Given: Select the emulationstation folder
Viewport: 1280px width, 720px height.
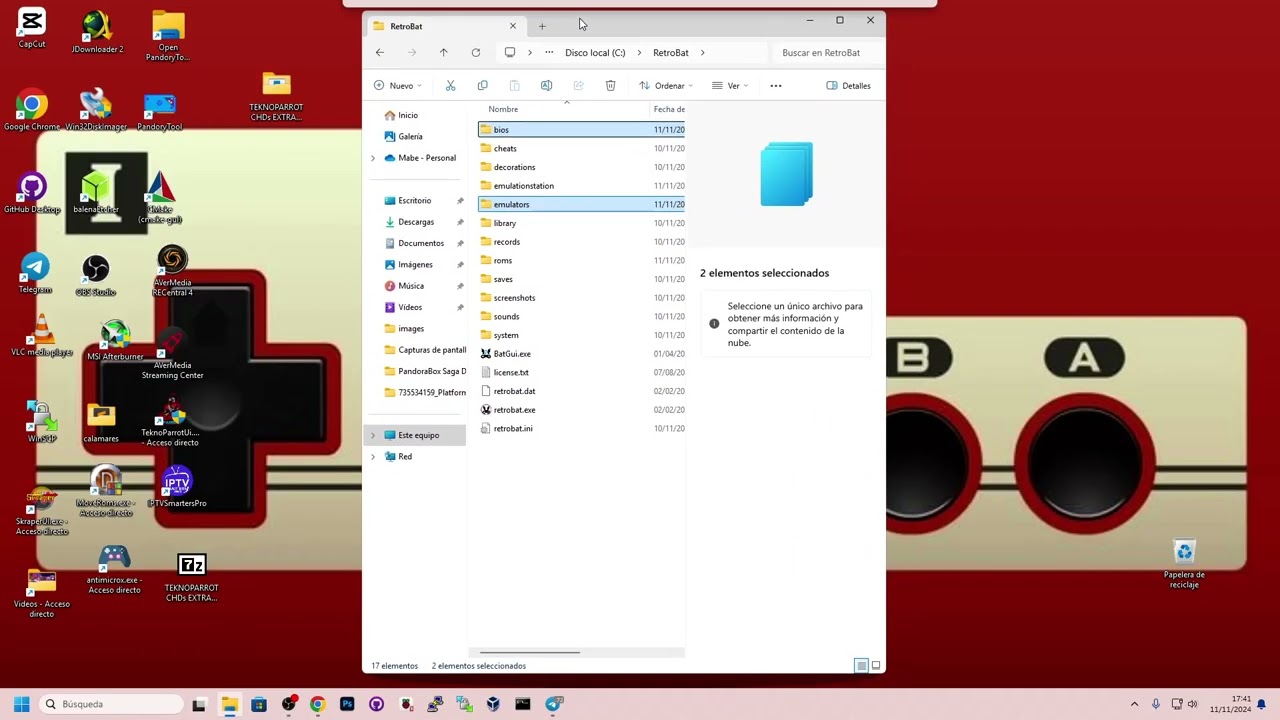Looking at the screenshot, I should click(x=581, y=186).
